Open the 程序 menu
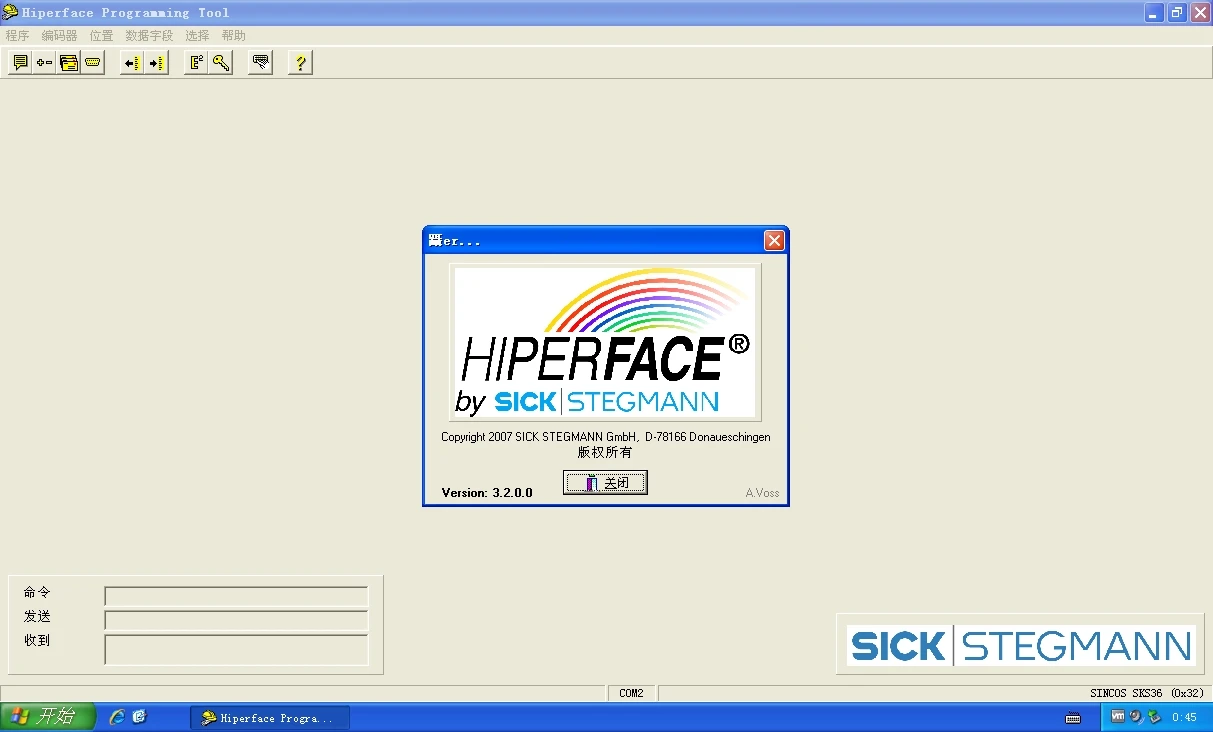Viewport: 1213px width, 732px height. coord(17,36)
